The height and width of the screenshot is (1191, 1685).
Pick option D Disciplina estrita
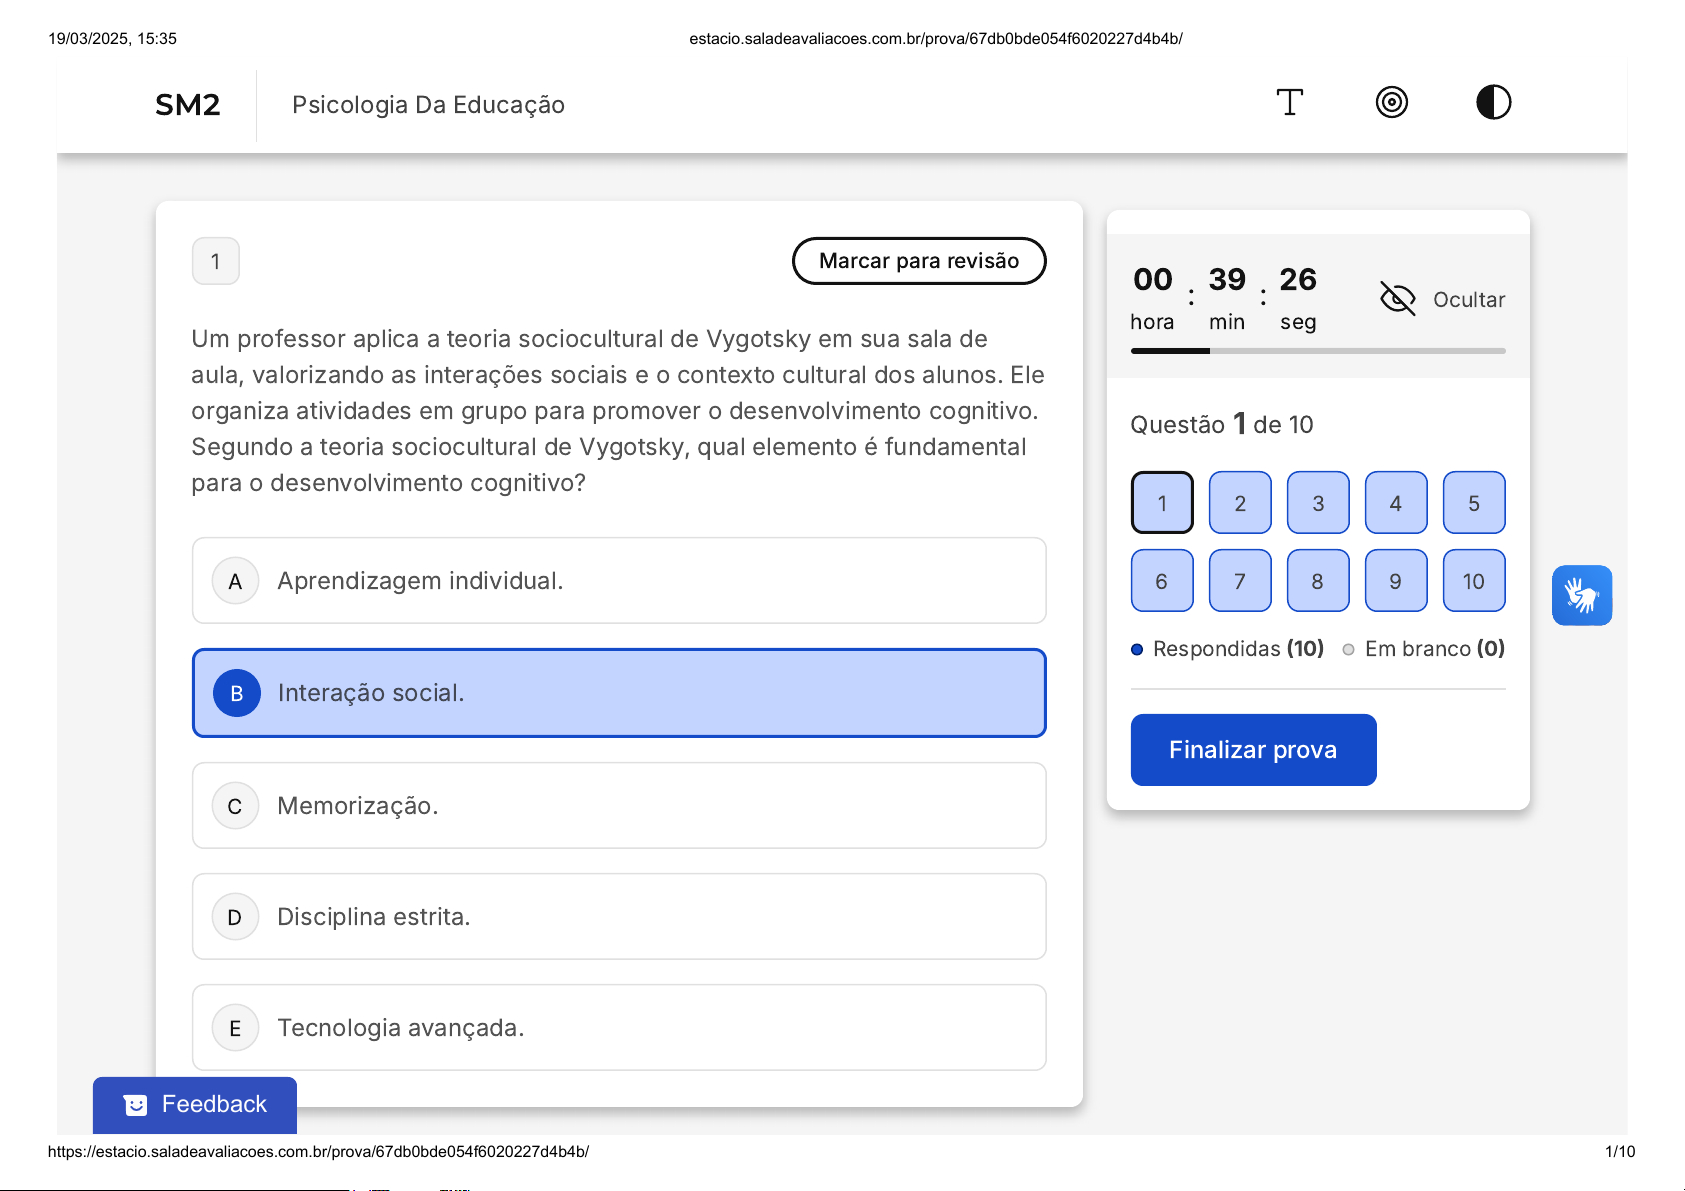tap(618, 917)
